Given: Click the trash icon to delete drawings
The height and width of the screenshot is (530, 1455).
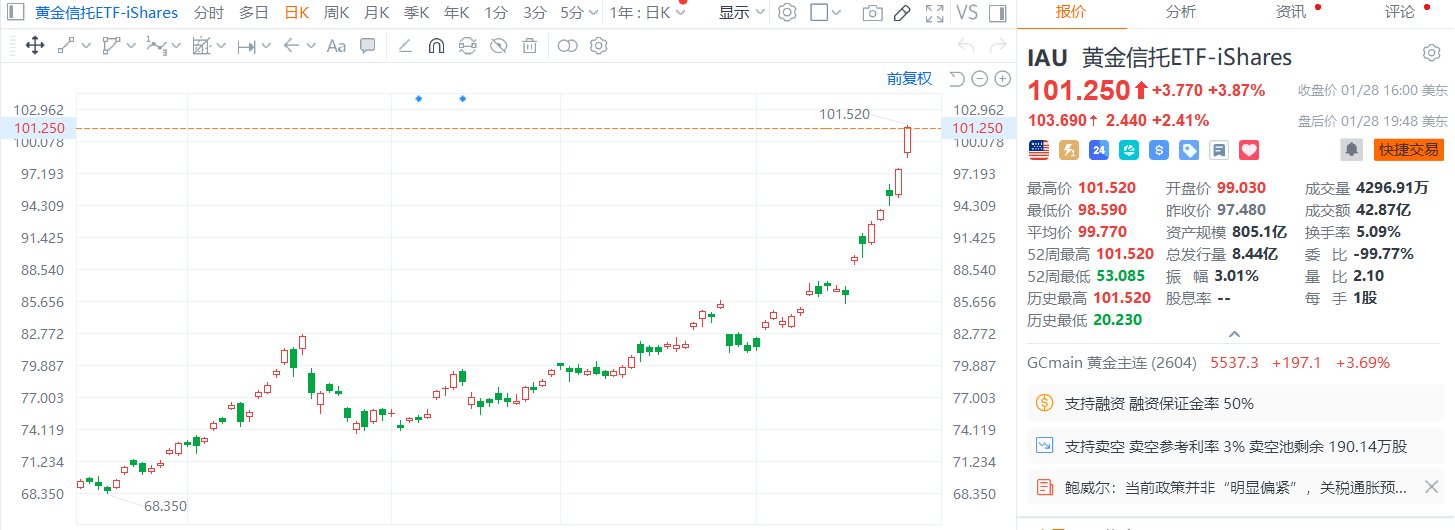Looking at the screenshot, I should [x=530, y=46].
